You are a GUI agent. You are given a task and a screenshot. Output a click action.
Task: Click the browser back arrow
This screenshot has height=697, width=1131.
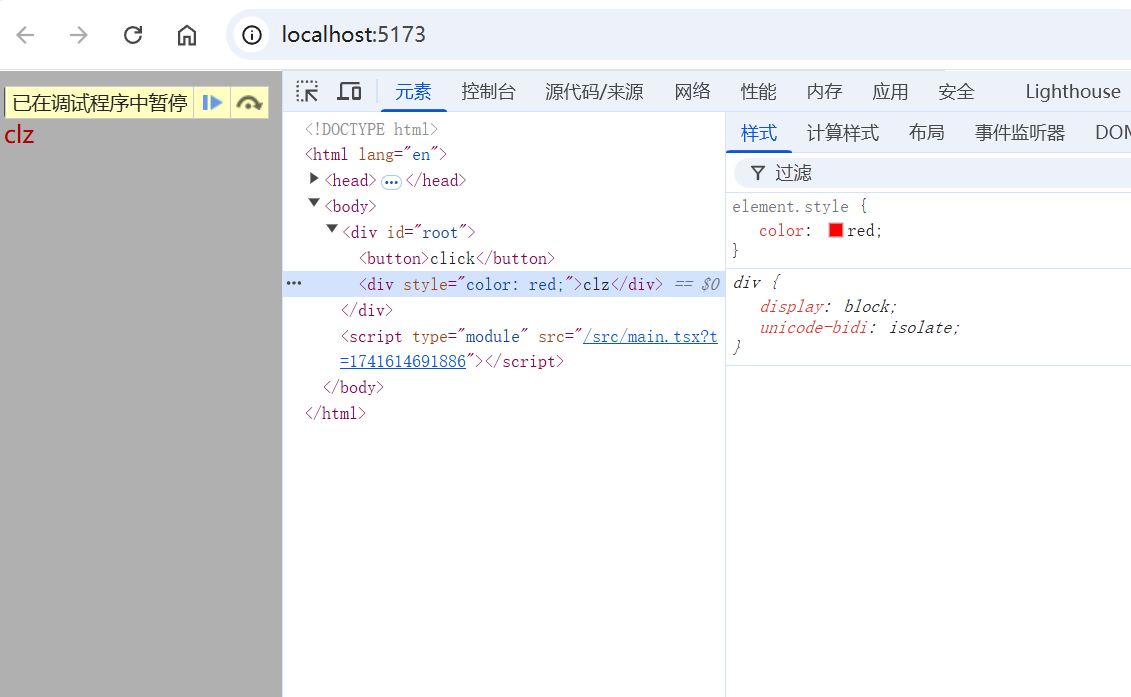pos(25,35)
